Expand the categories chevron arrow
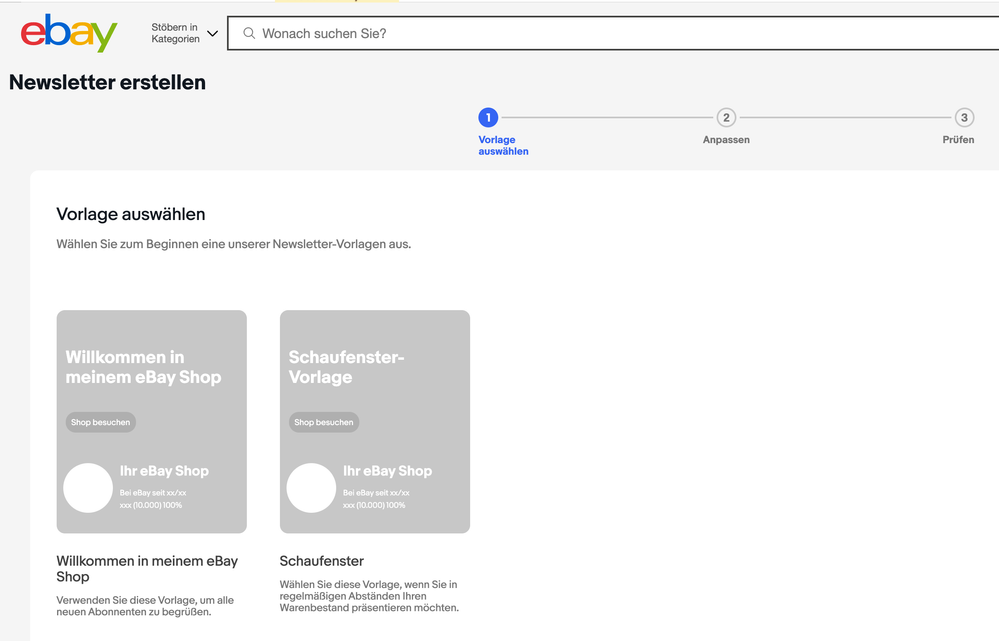 point(212,34)
